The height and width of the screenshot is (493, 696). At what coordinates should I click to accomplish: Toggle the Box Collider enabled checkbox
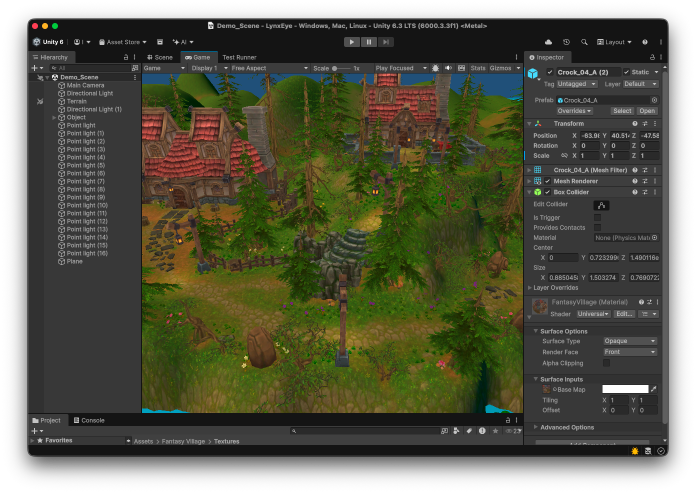pyautogui.click(x=547, y=192)
